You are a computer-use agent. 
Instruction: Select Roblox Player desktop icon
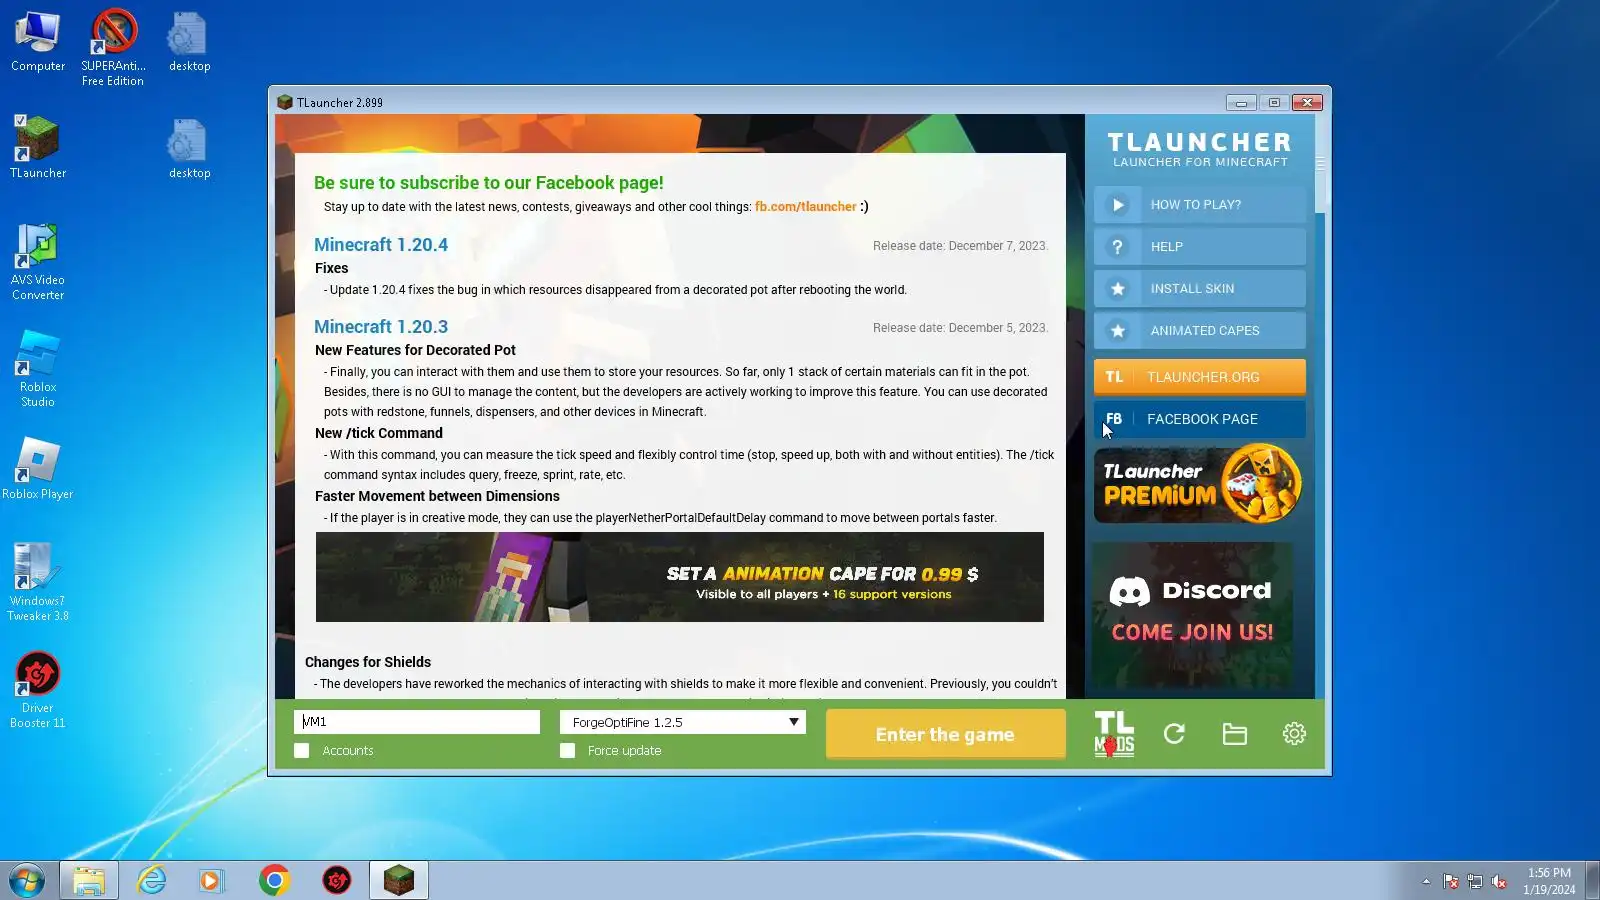pos(38,469)
